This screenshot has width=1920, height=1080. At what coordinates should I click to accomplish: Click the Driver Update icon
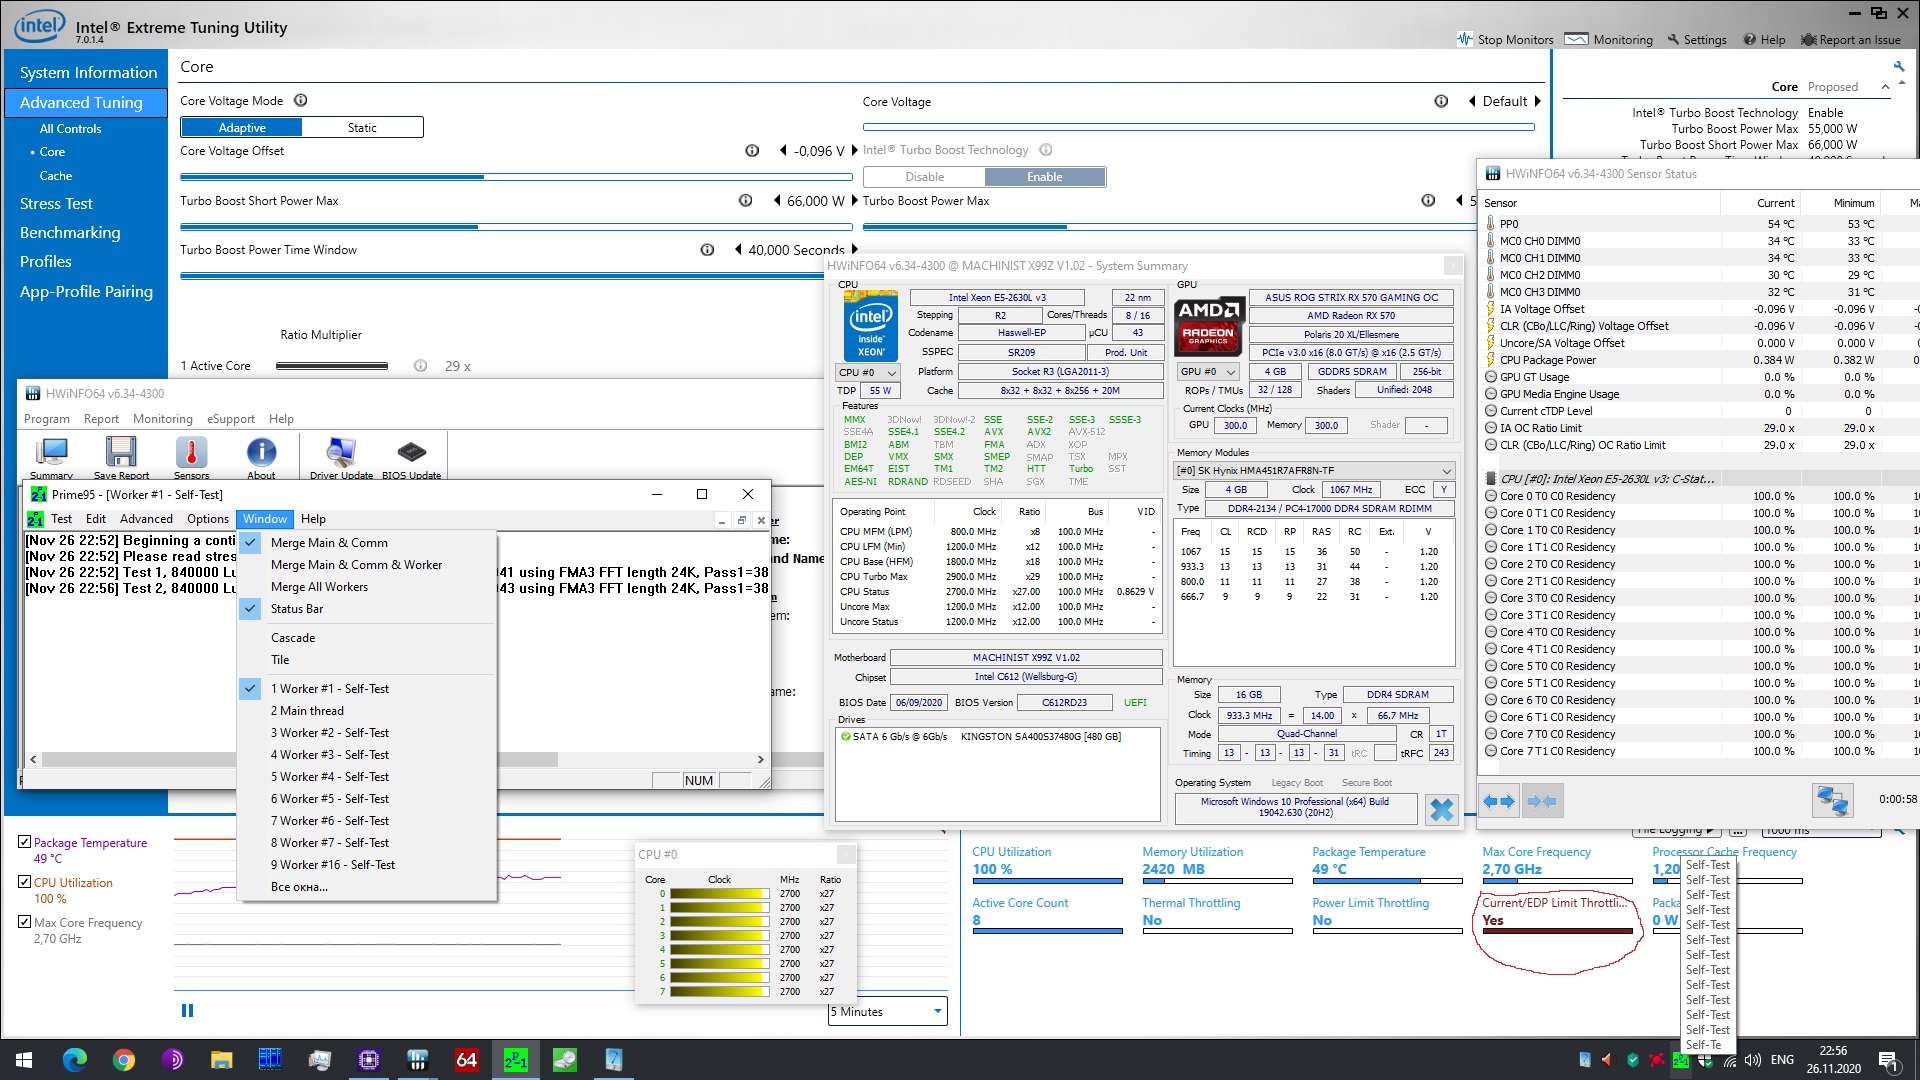click(x=341, y=453)
